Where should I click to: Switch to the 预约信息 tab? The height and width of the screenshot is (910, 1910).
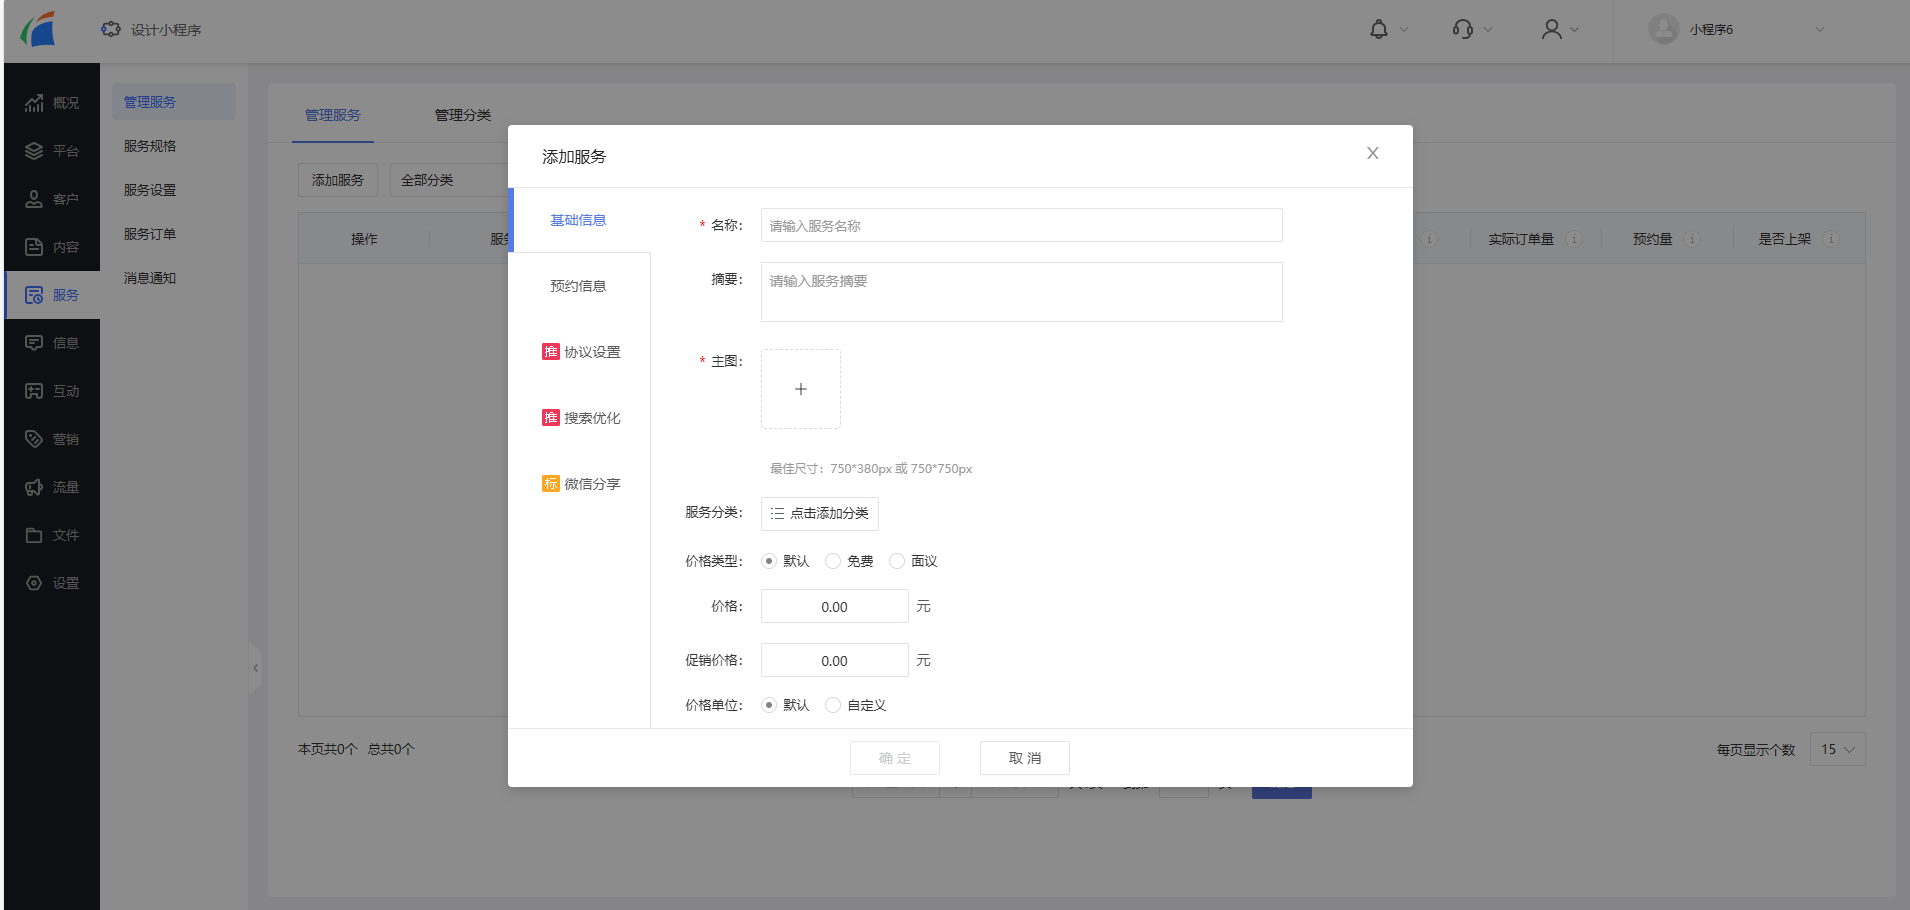(577, 285)
